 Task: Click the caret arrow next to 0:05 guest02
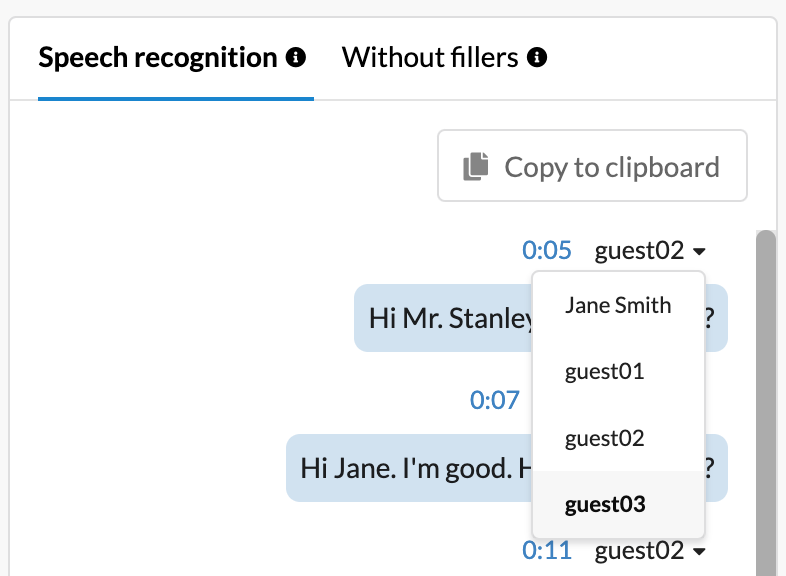(x=699, y=251)
